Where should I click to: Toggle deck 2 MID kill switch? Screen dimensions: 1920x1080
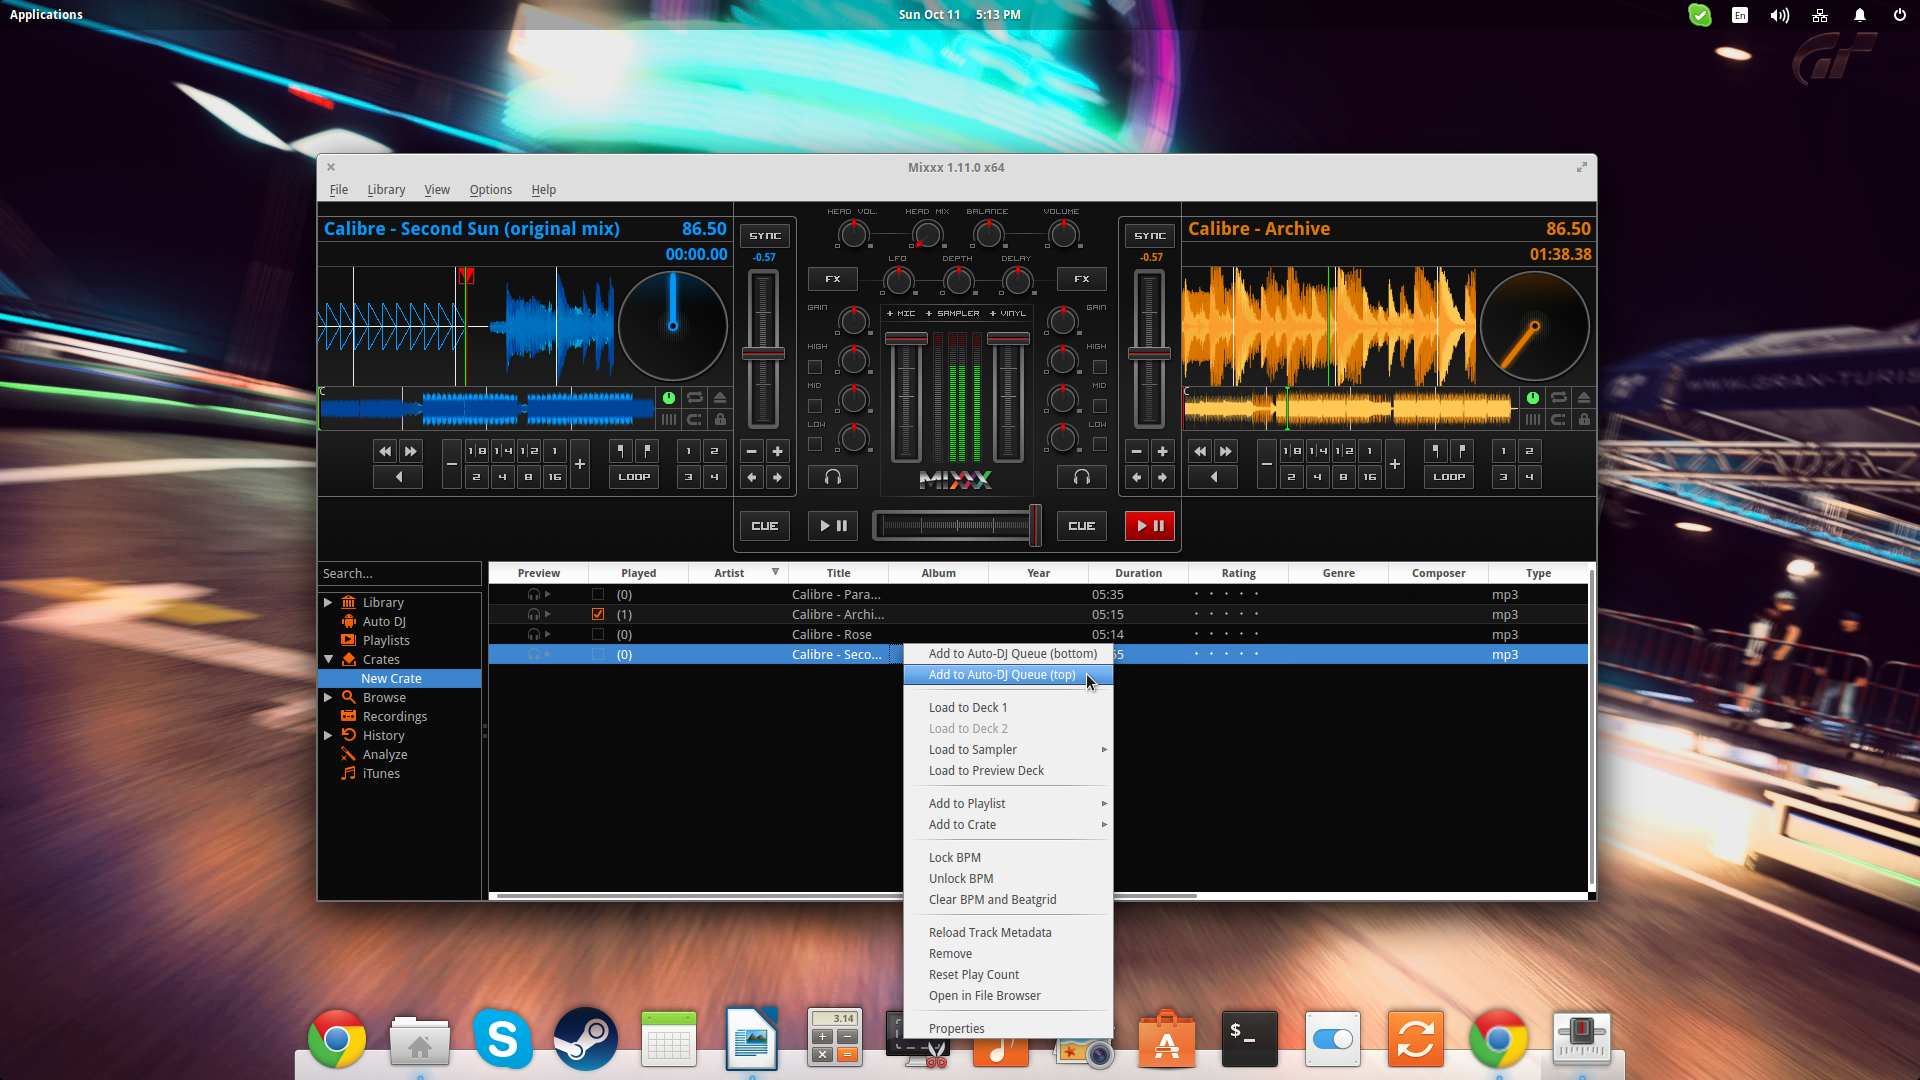coord(1100,406)
